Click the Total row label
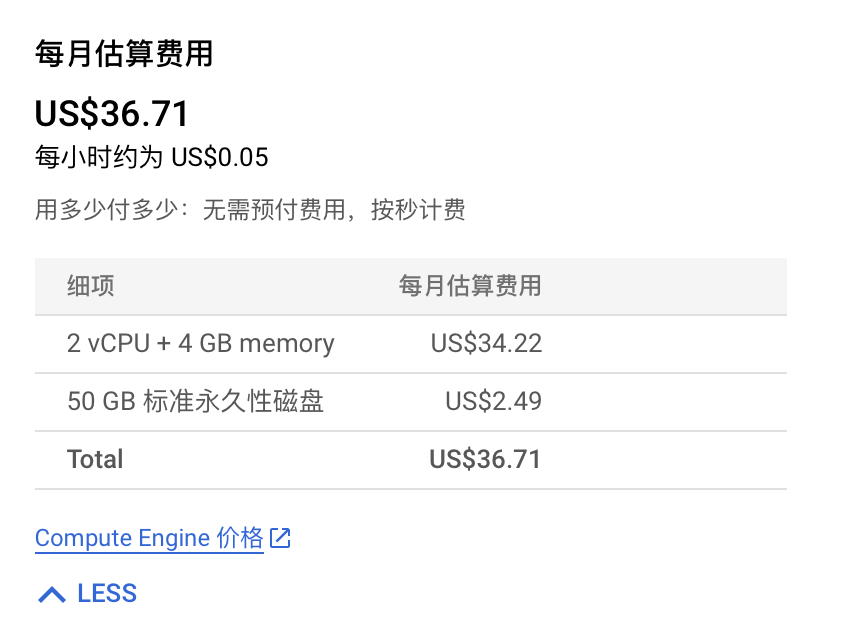The width and height of the screenshot is (846, 634). 95,459
